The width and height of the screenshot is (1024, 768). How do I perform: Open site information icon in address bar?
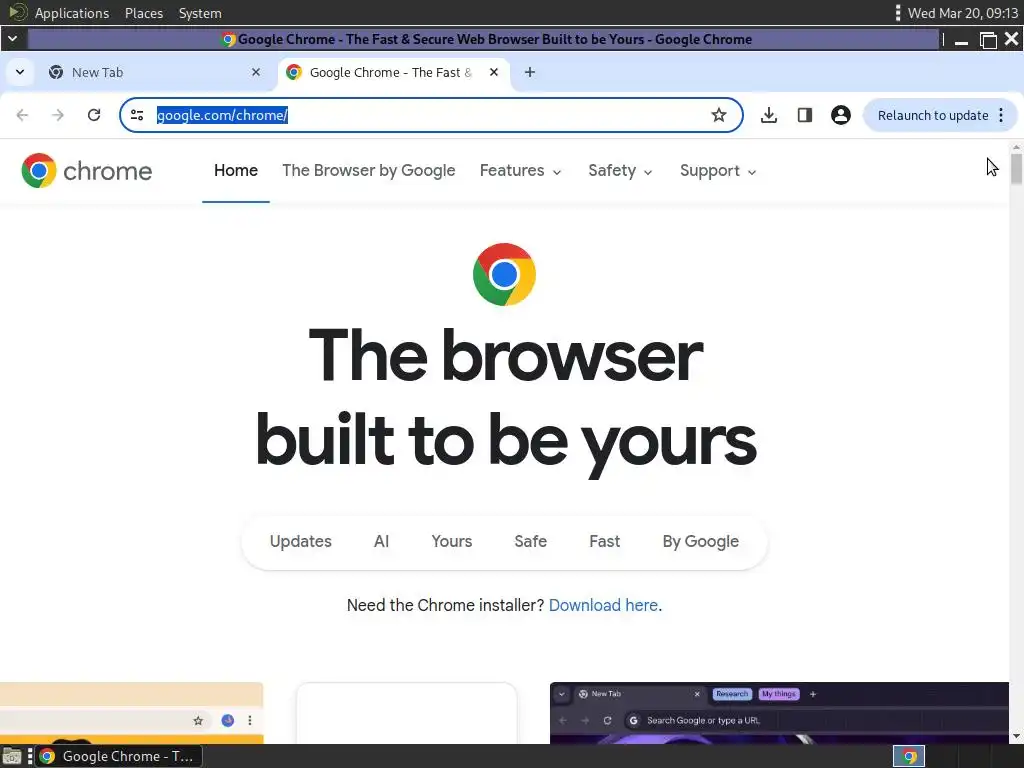[x=137, y=115]
